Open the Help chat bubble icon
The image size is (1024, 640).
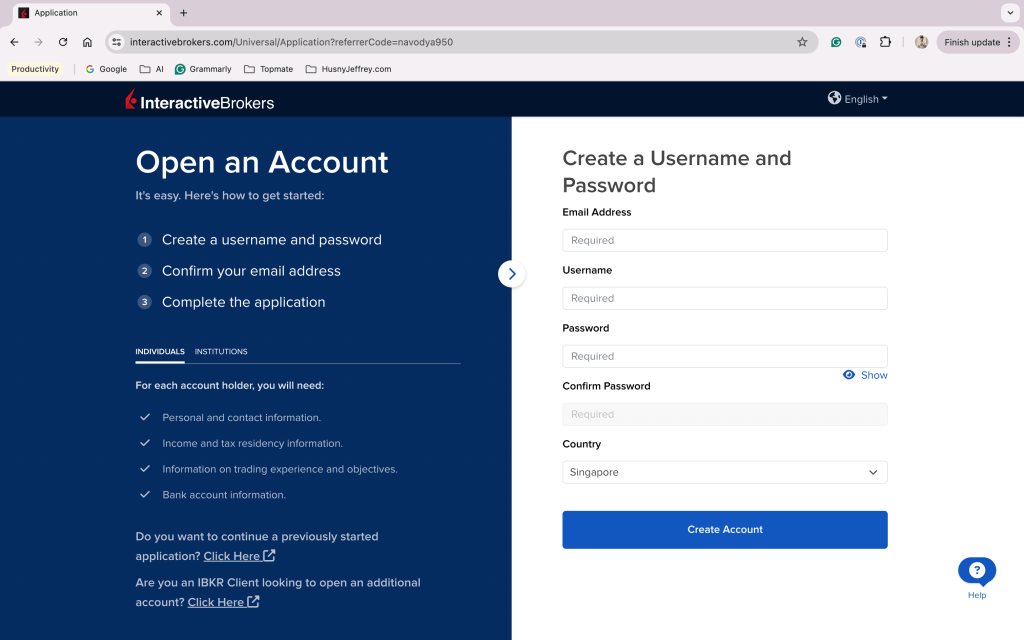point(976,571)
